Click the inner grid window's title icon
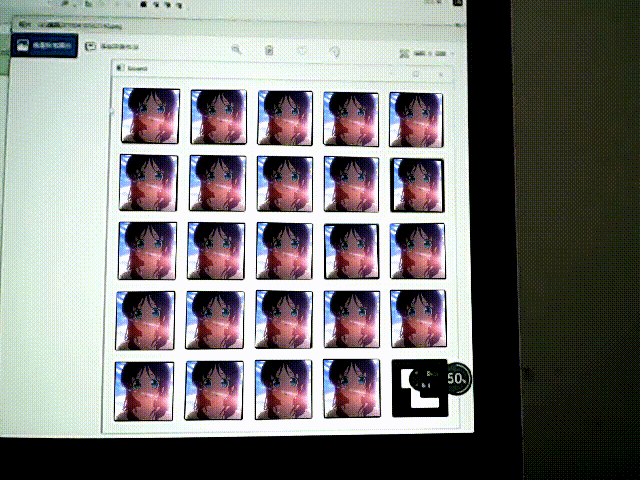The width and height of the screenshot is (640, 480). pyautogui.click(x=120, y=68)
